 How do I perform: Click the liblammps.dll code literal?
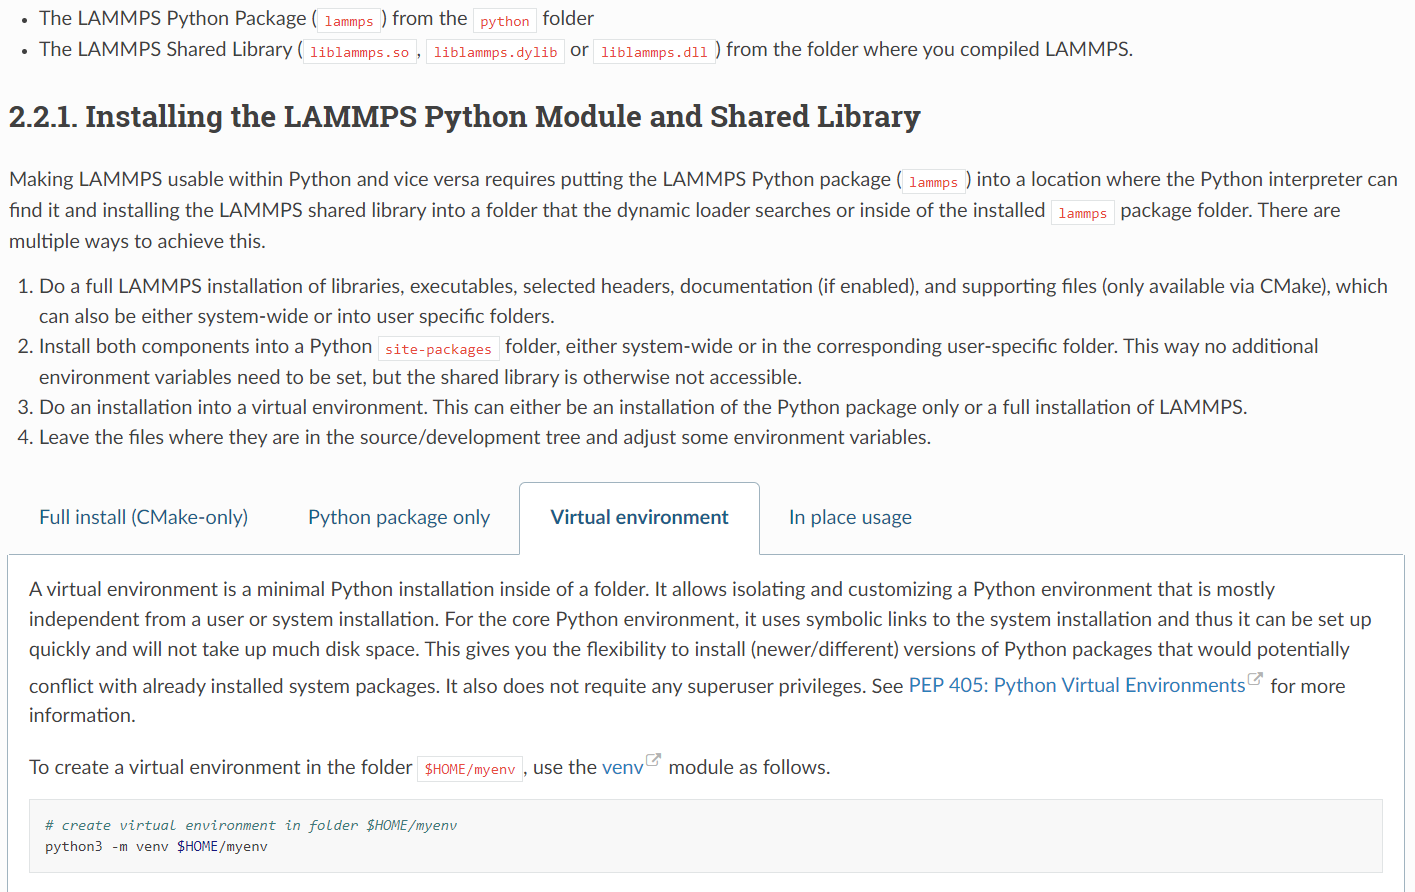[654, 52]
